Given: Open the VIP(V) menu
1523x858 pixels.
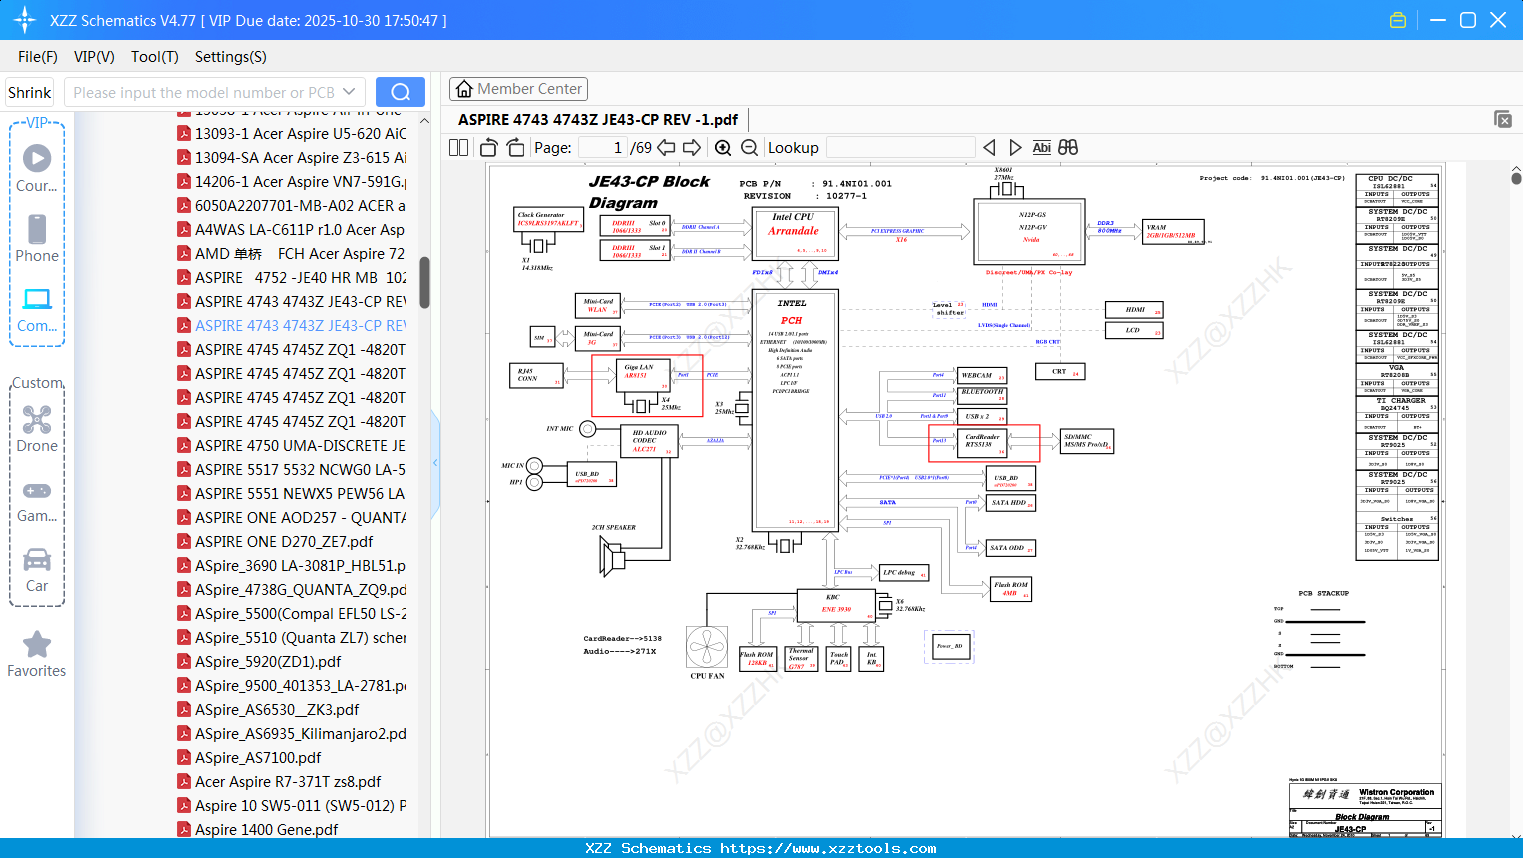Looking at the screenshot, I should click(94, 57).
